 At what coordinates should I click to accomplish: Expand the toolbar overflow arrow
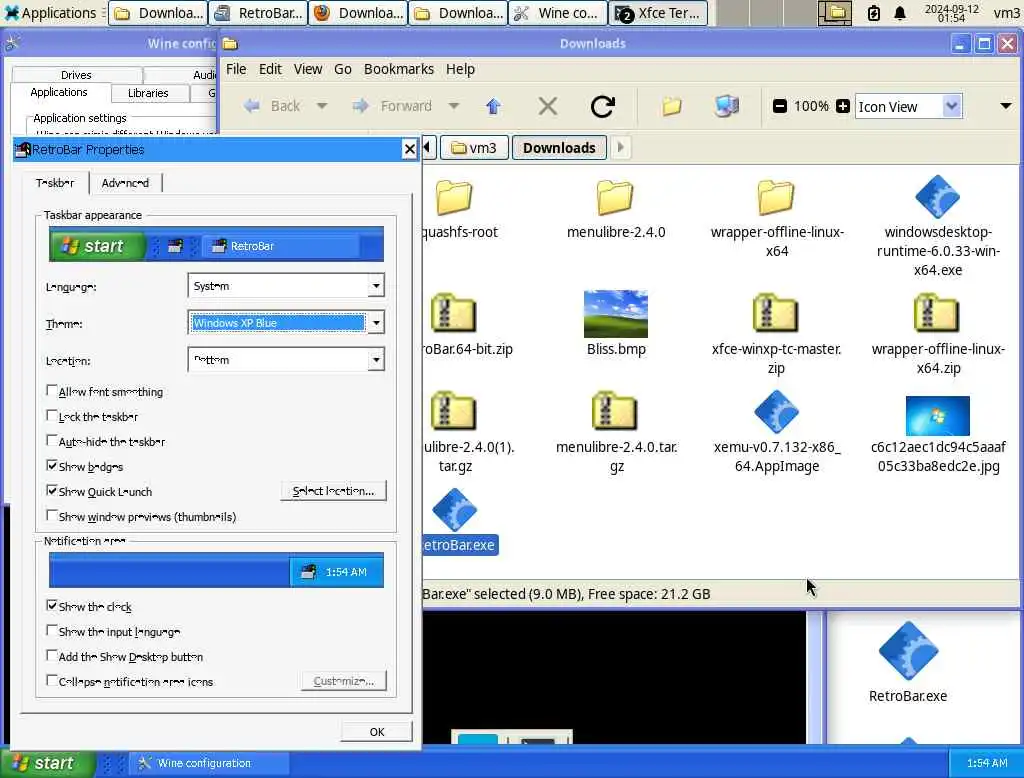(1006, 106)
